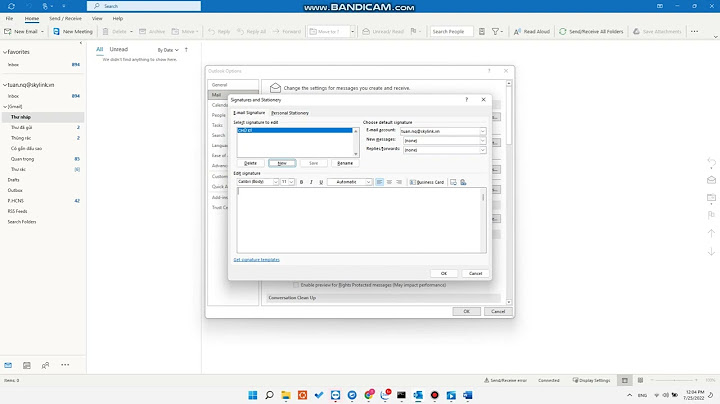Expand the Replies/forwards signature dropdown

click(483, 150)
